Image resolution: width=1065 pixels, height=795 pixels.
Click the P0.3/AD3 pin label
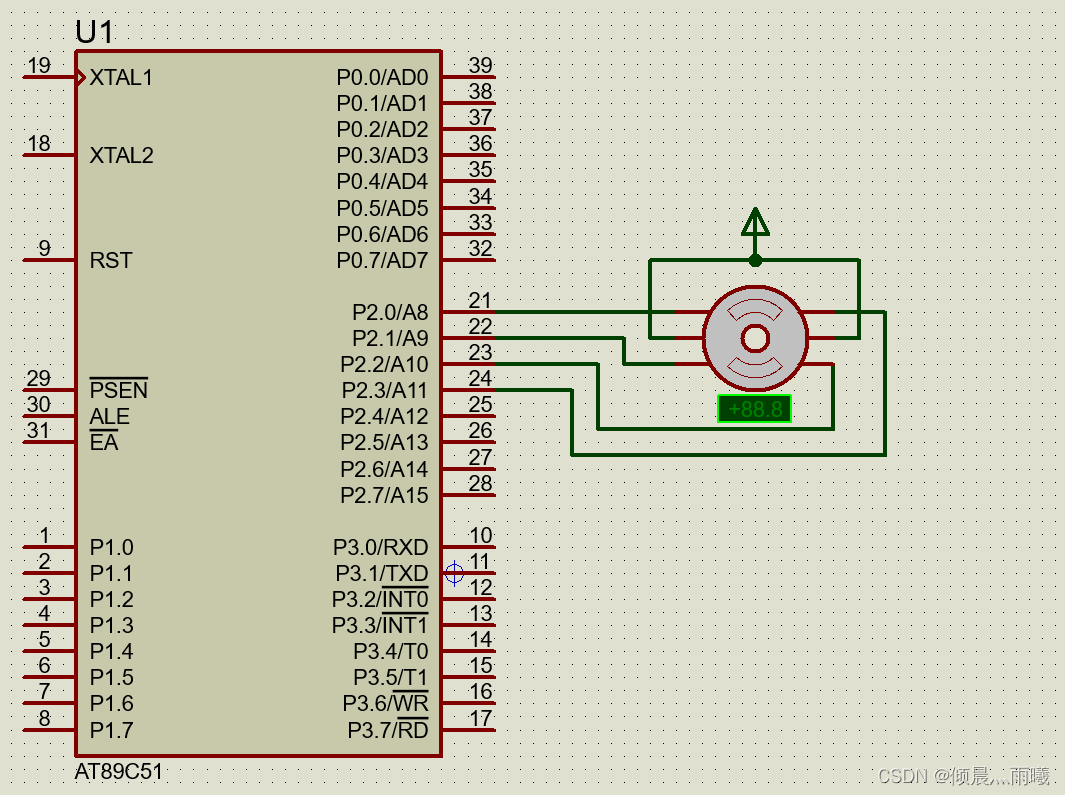382,156
